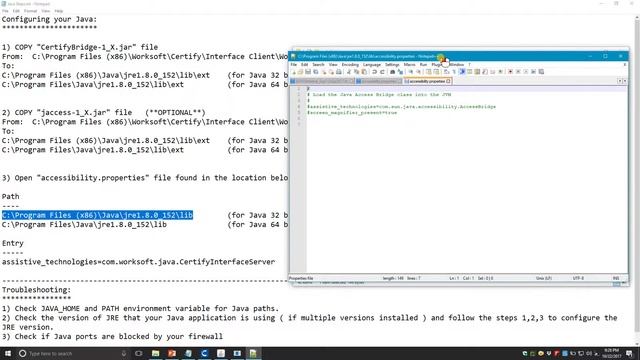640x360 pixels.
Task: Open the Action Center notification icon
Action: [629, 353]
